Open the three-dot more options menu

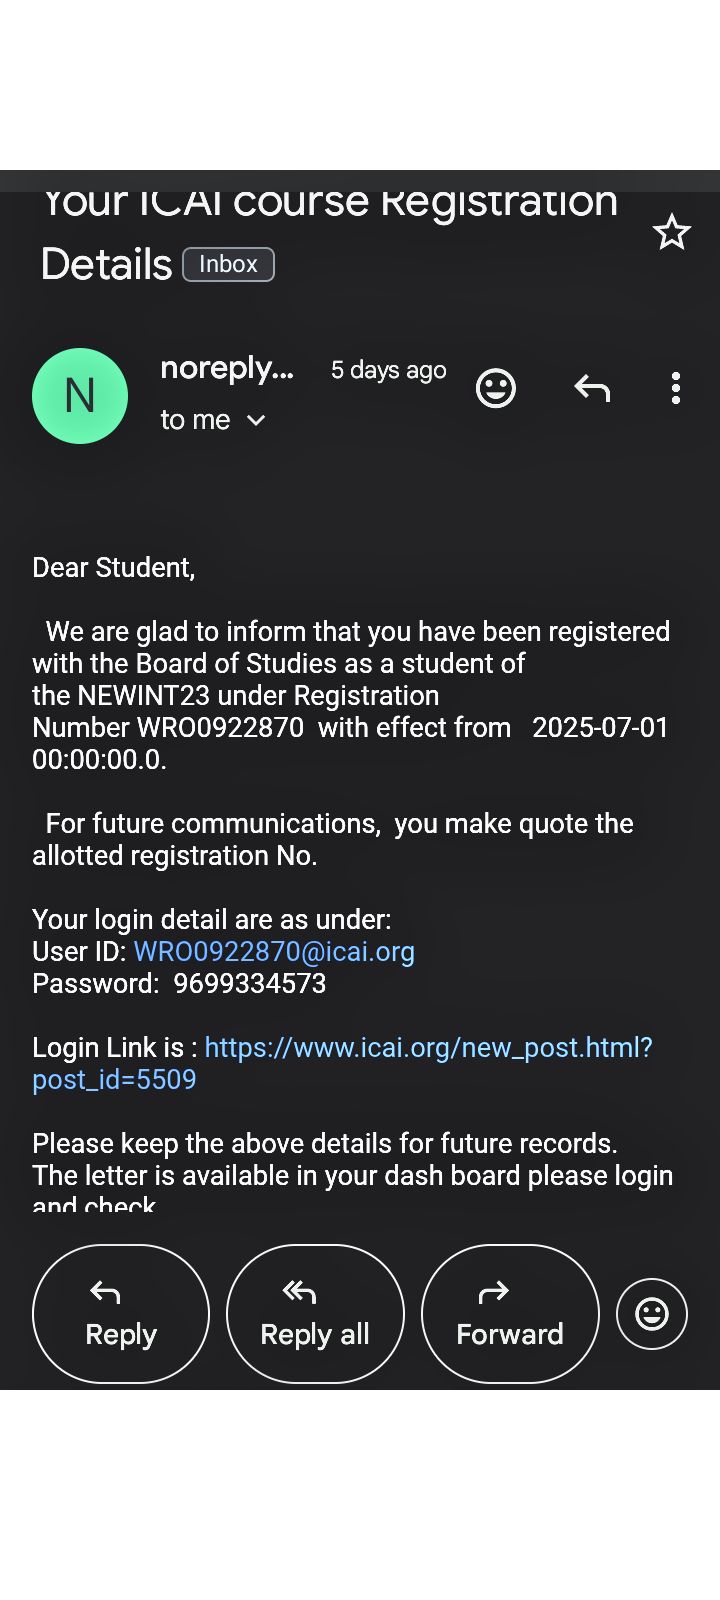click(x=676, y=388)
